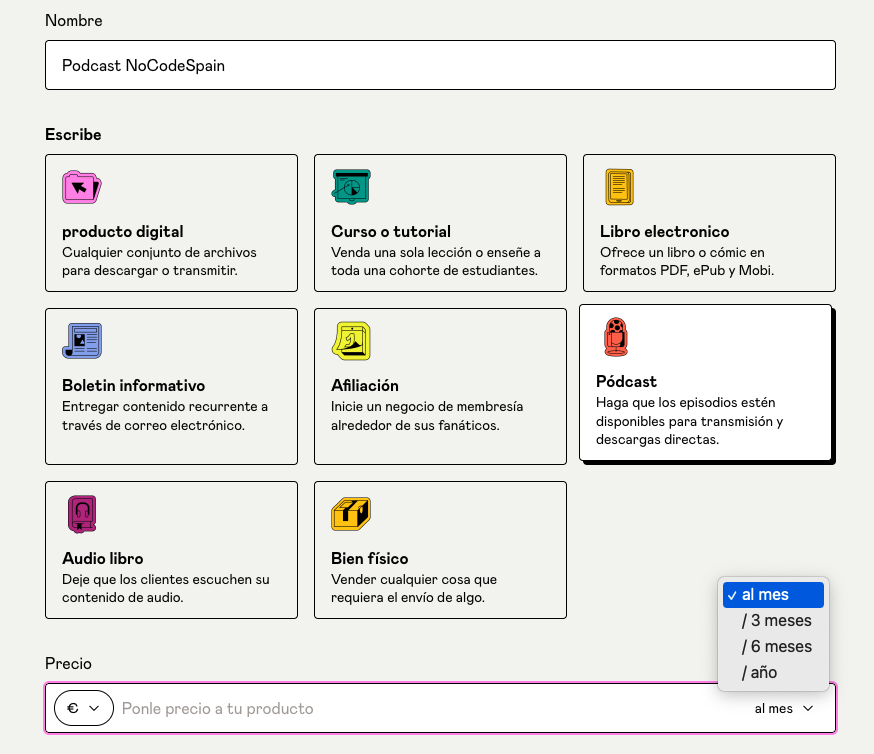Click the Ponle precio a tu producto field
874x754 pixels.
pos(400,707)
